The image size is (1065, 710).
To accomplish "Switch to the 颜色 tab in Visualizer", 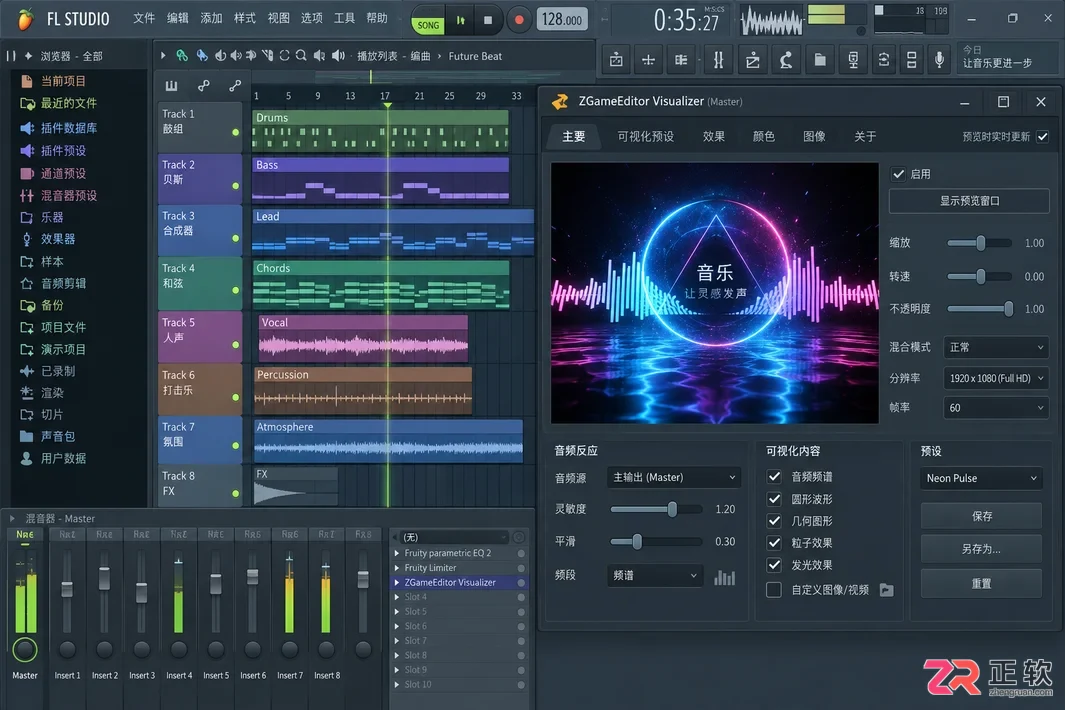I will [x=763, y=137].
